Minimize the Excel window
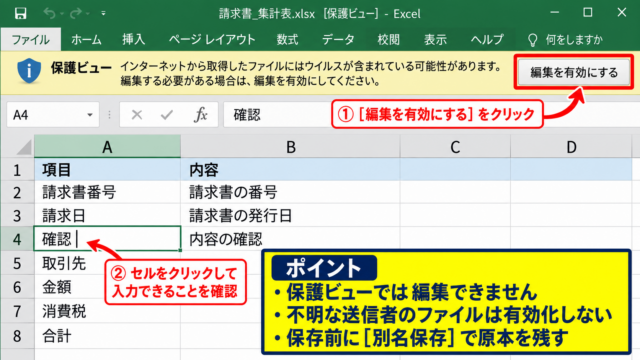Screen dimensions: 640x360 point(554,13)
